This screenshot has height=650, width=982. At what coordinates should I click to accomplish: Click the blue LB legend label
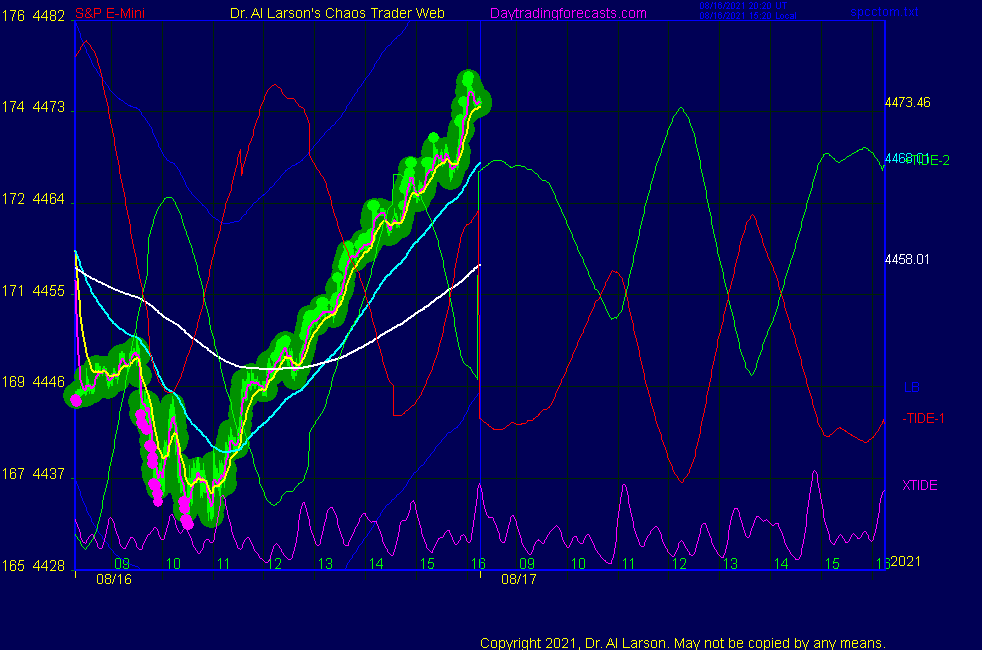(911, 387)
